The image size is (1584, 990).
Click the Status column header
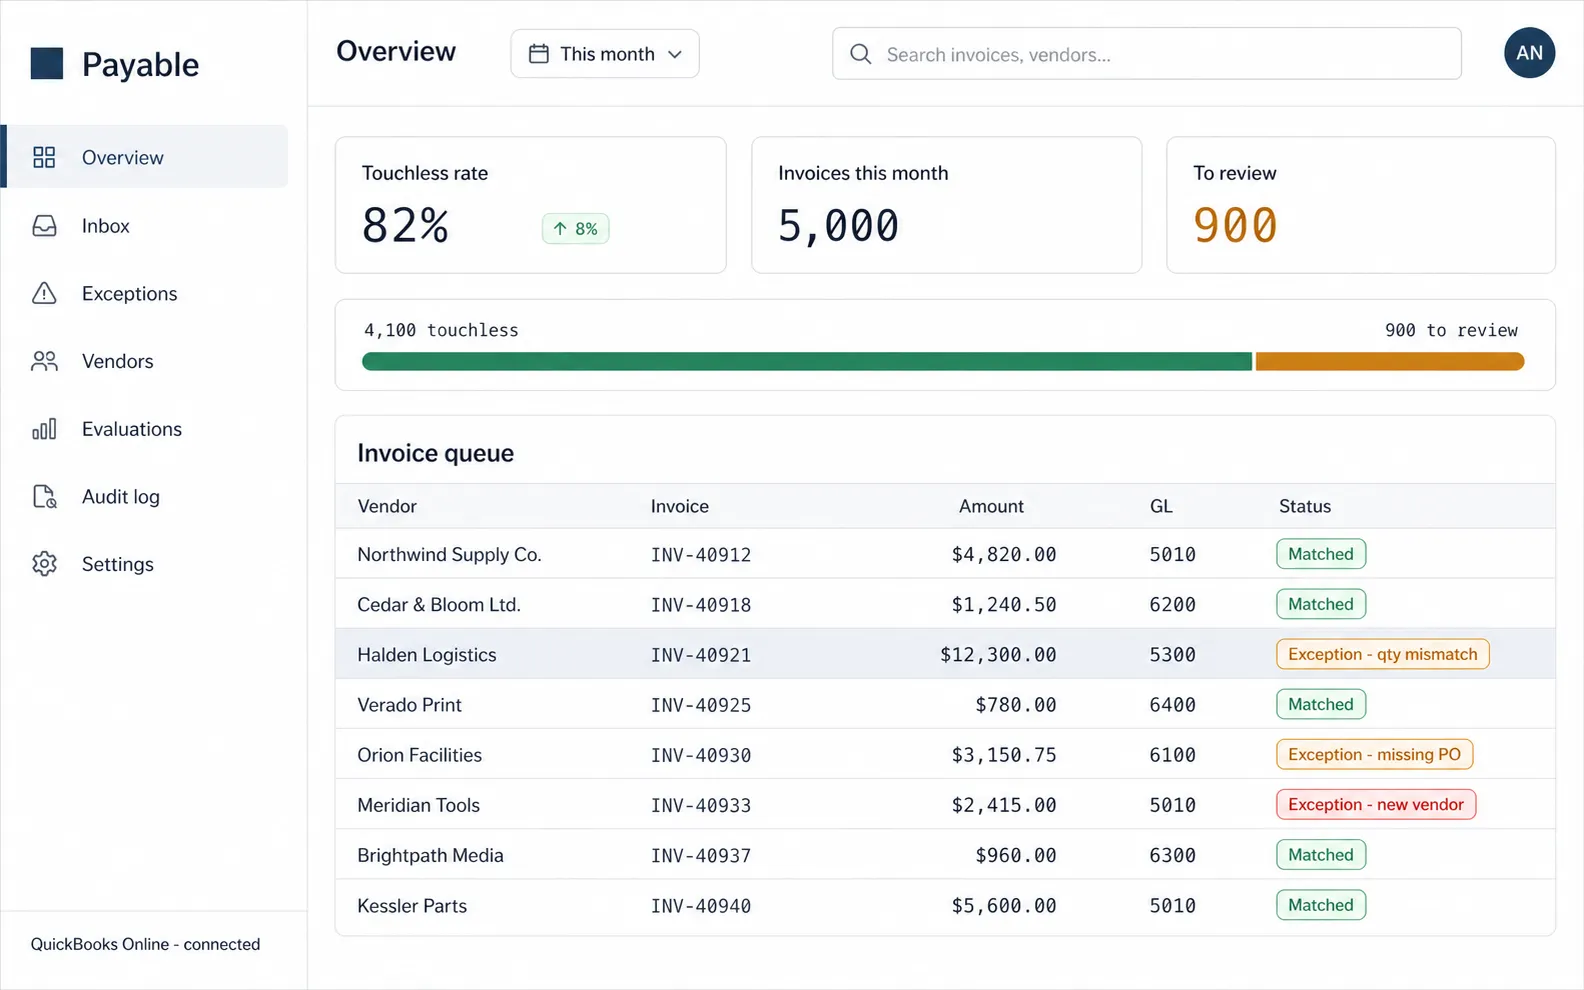[x=1305, y=506]
